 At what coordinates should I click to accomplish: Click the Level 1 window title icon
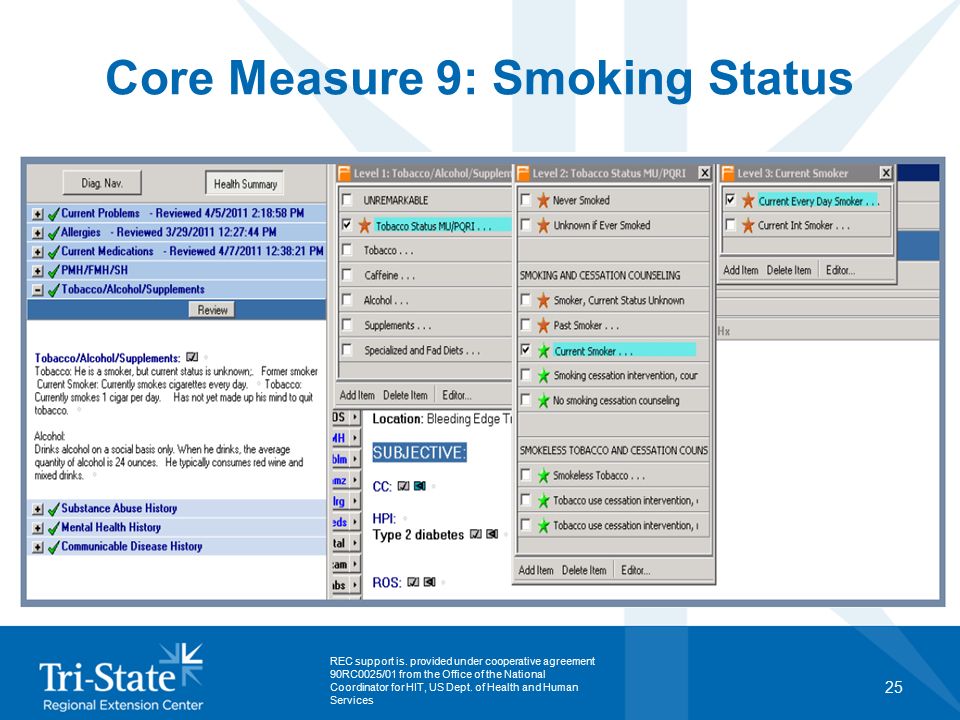(344, 173)
